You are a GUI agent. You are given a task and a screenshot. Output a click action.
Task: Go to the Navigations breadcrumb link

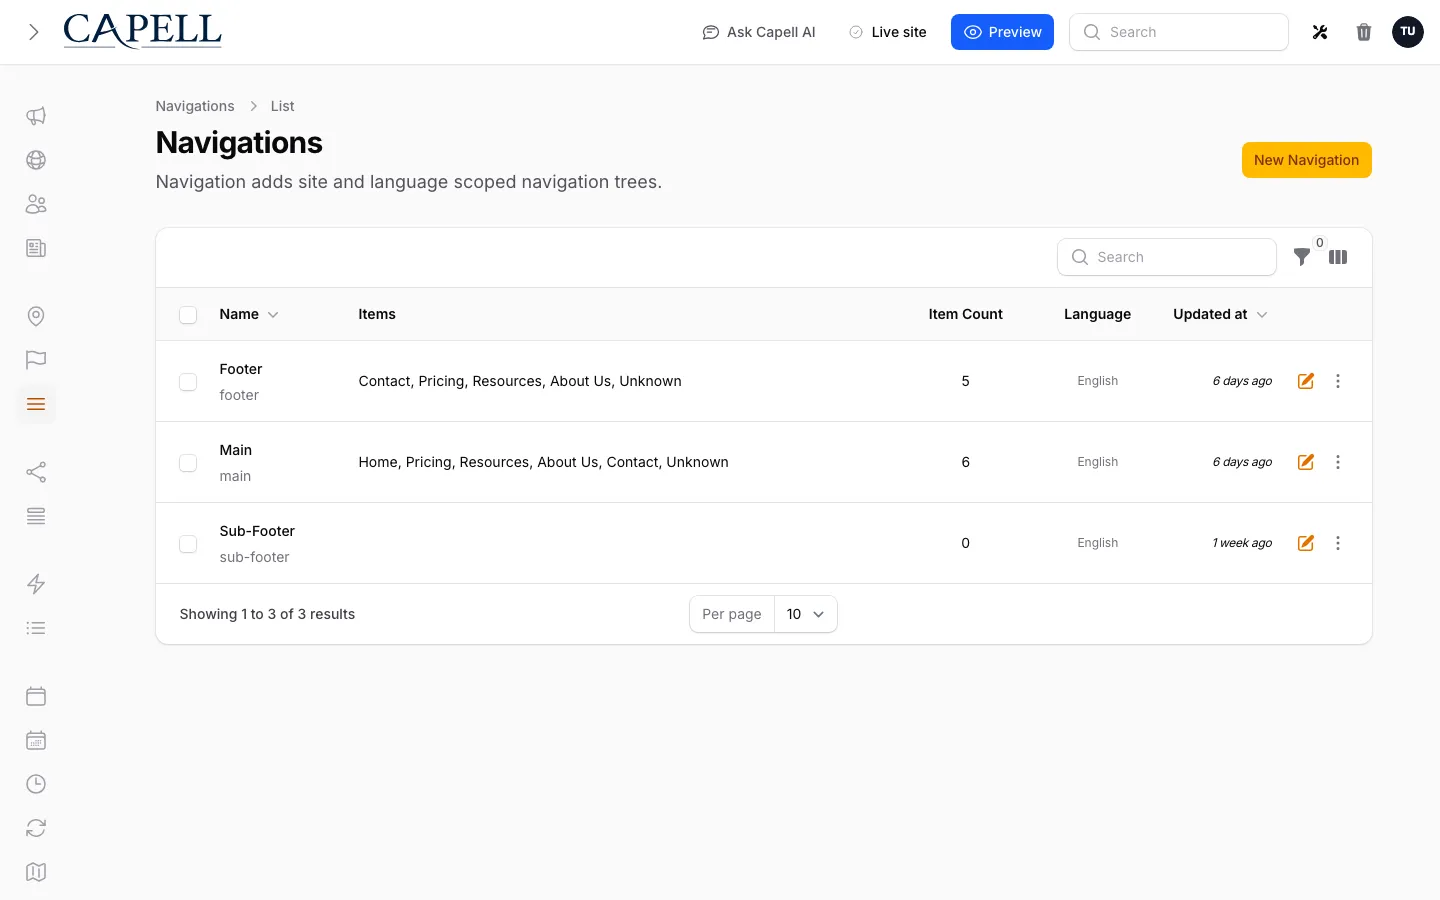[x=195, y=106]
